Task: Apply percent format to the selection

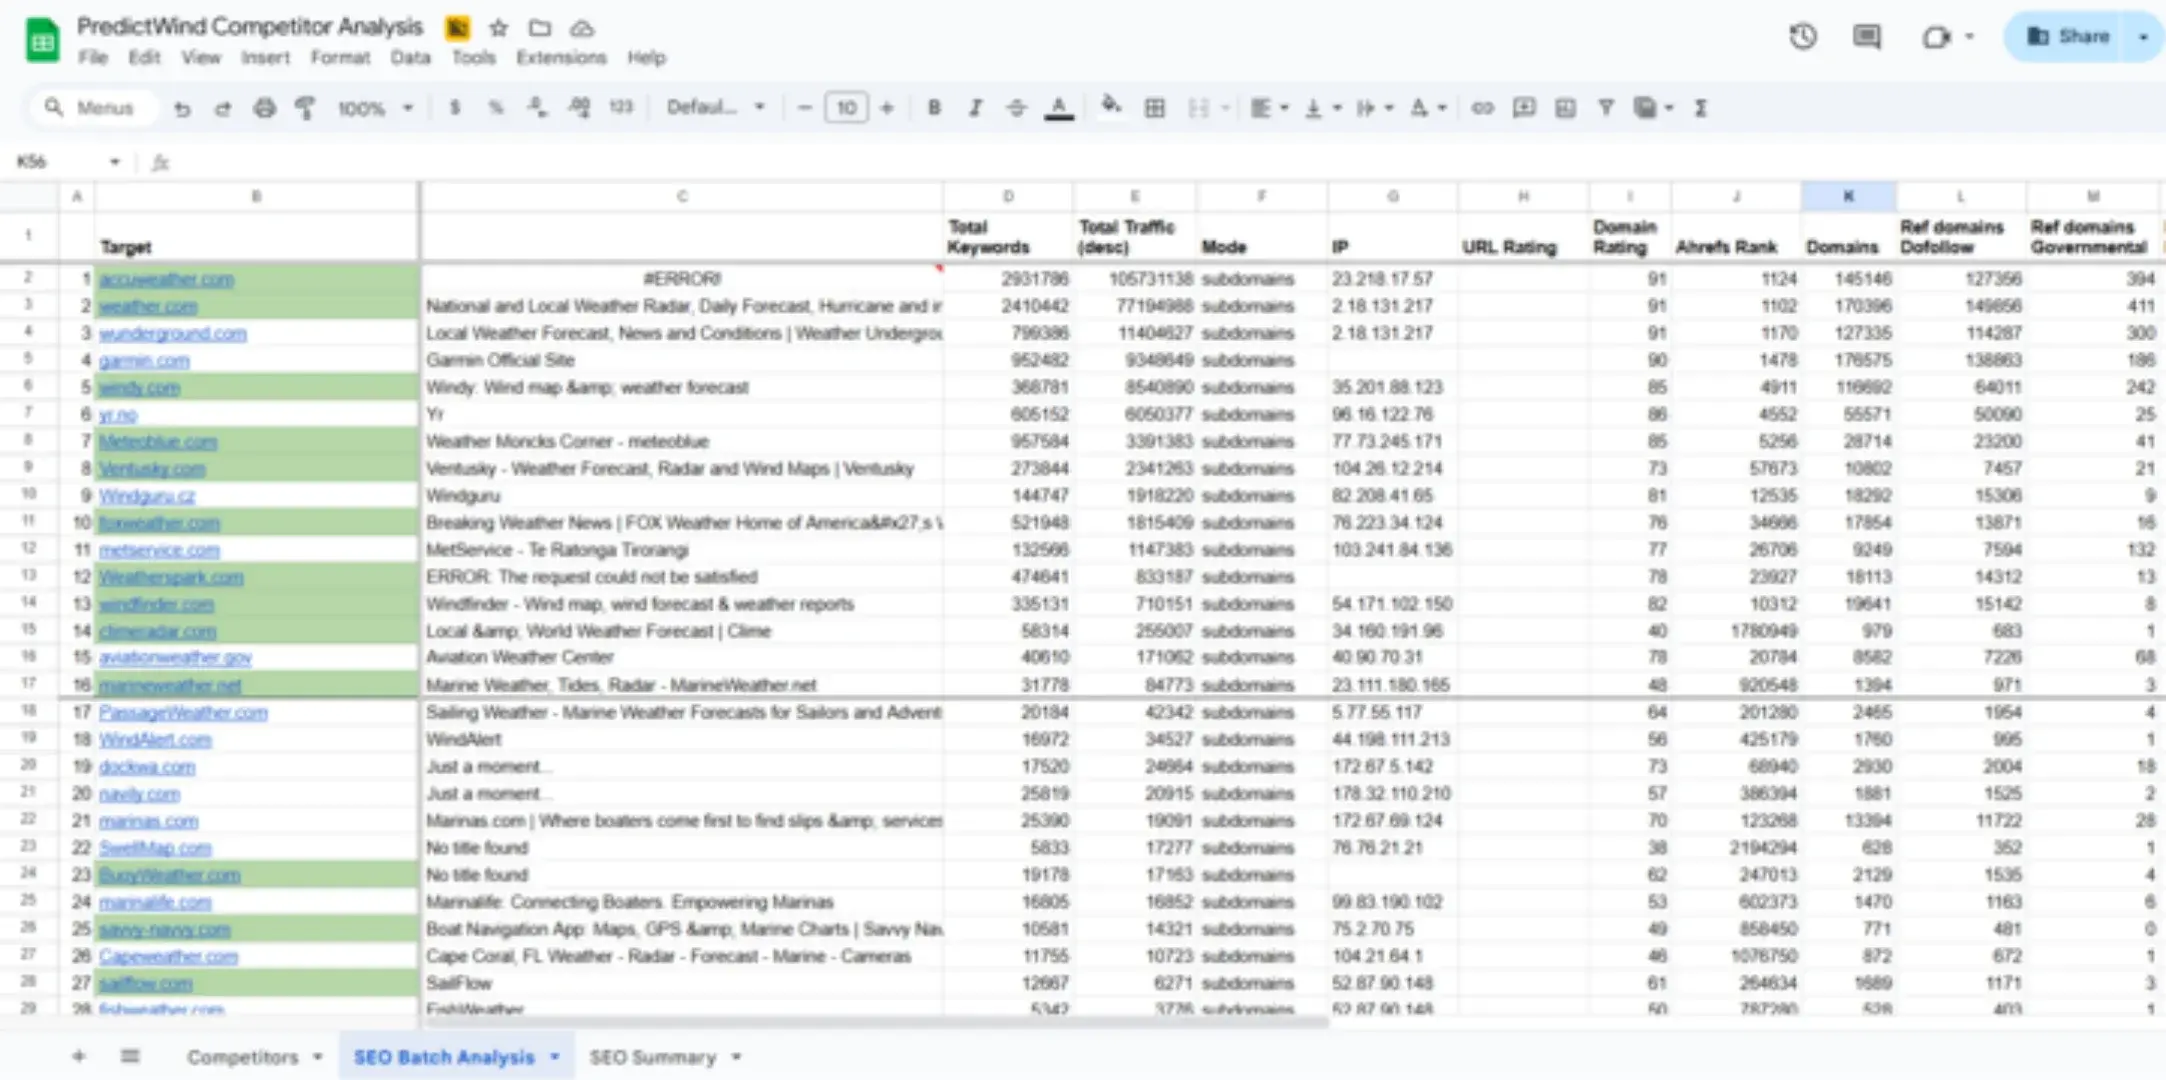Action: (x=497, y=108)
